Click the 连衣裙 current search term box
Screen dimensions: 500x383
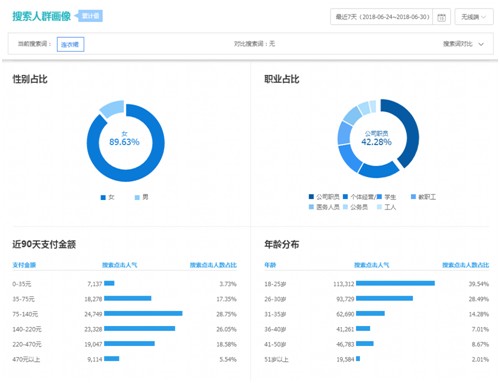pos(70,44)
